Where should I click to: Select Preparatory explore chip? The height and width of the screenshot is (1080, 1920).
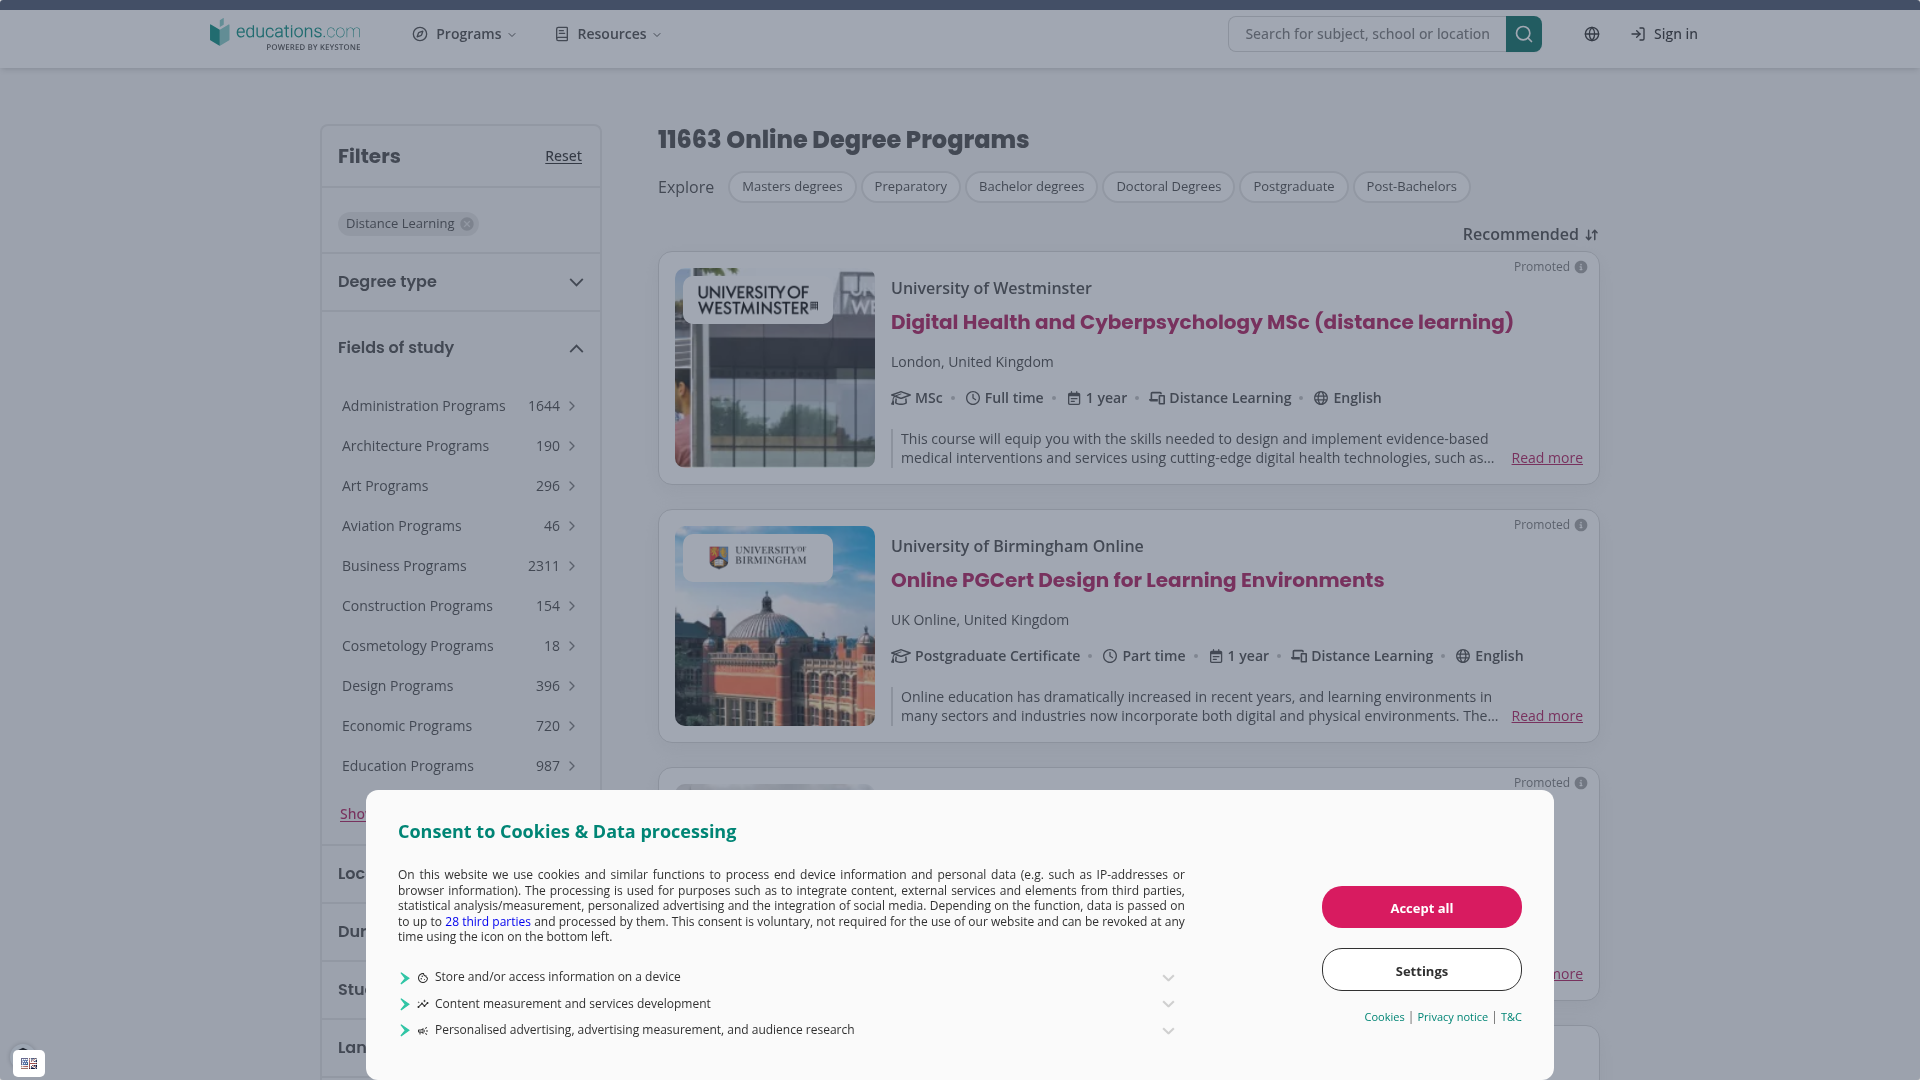point(910,187)
